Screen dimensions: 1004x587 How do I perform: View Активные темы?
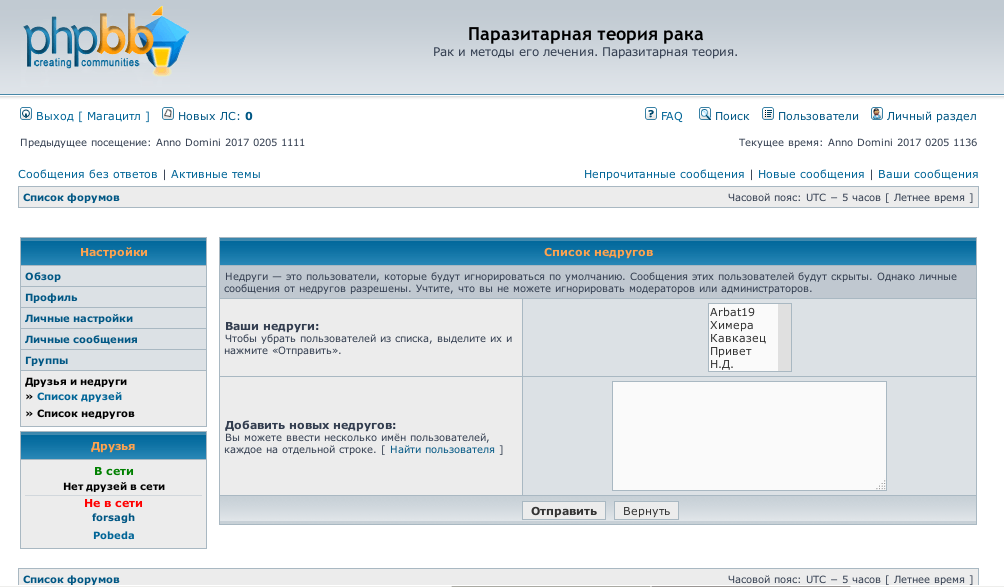click(x=216, y=174)
